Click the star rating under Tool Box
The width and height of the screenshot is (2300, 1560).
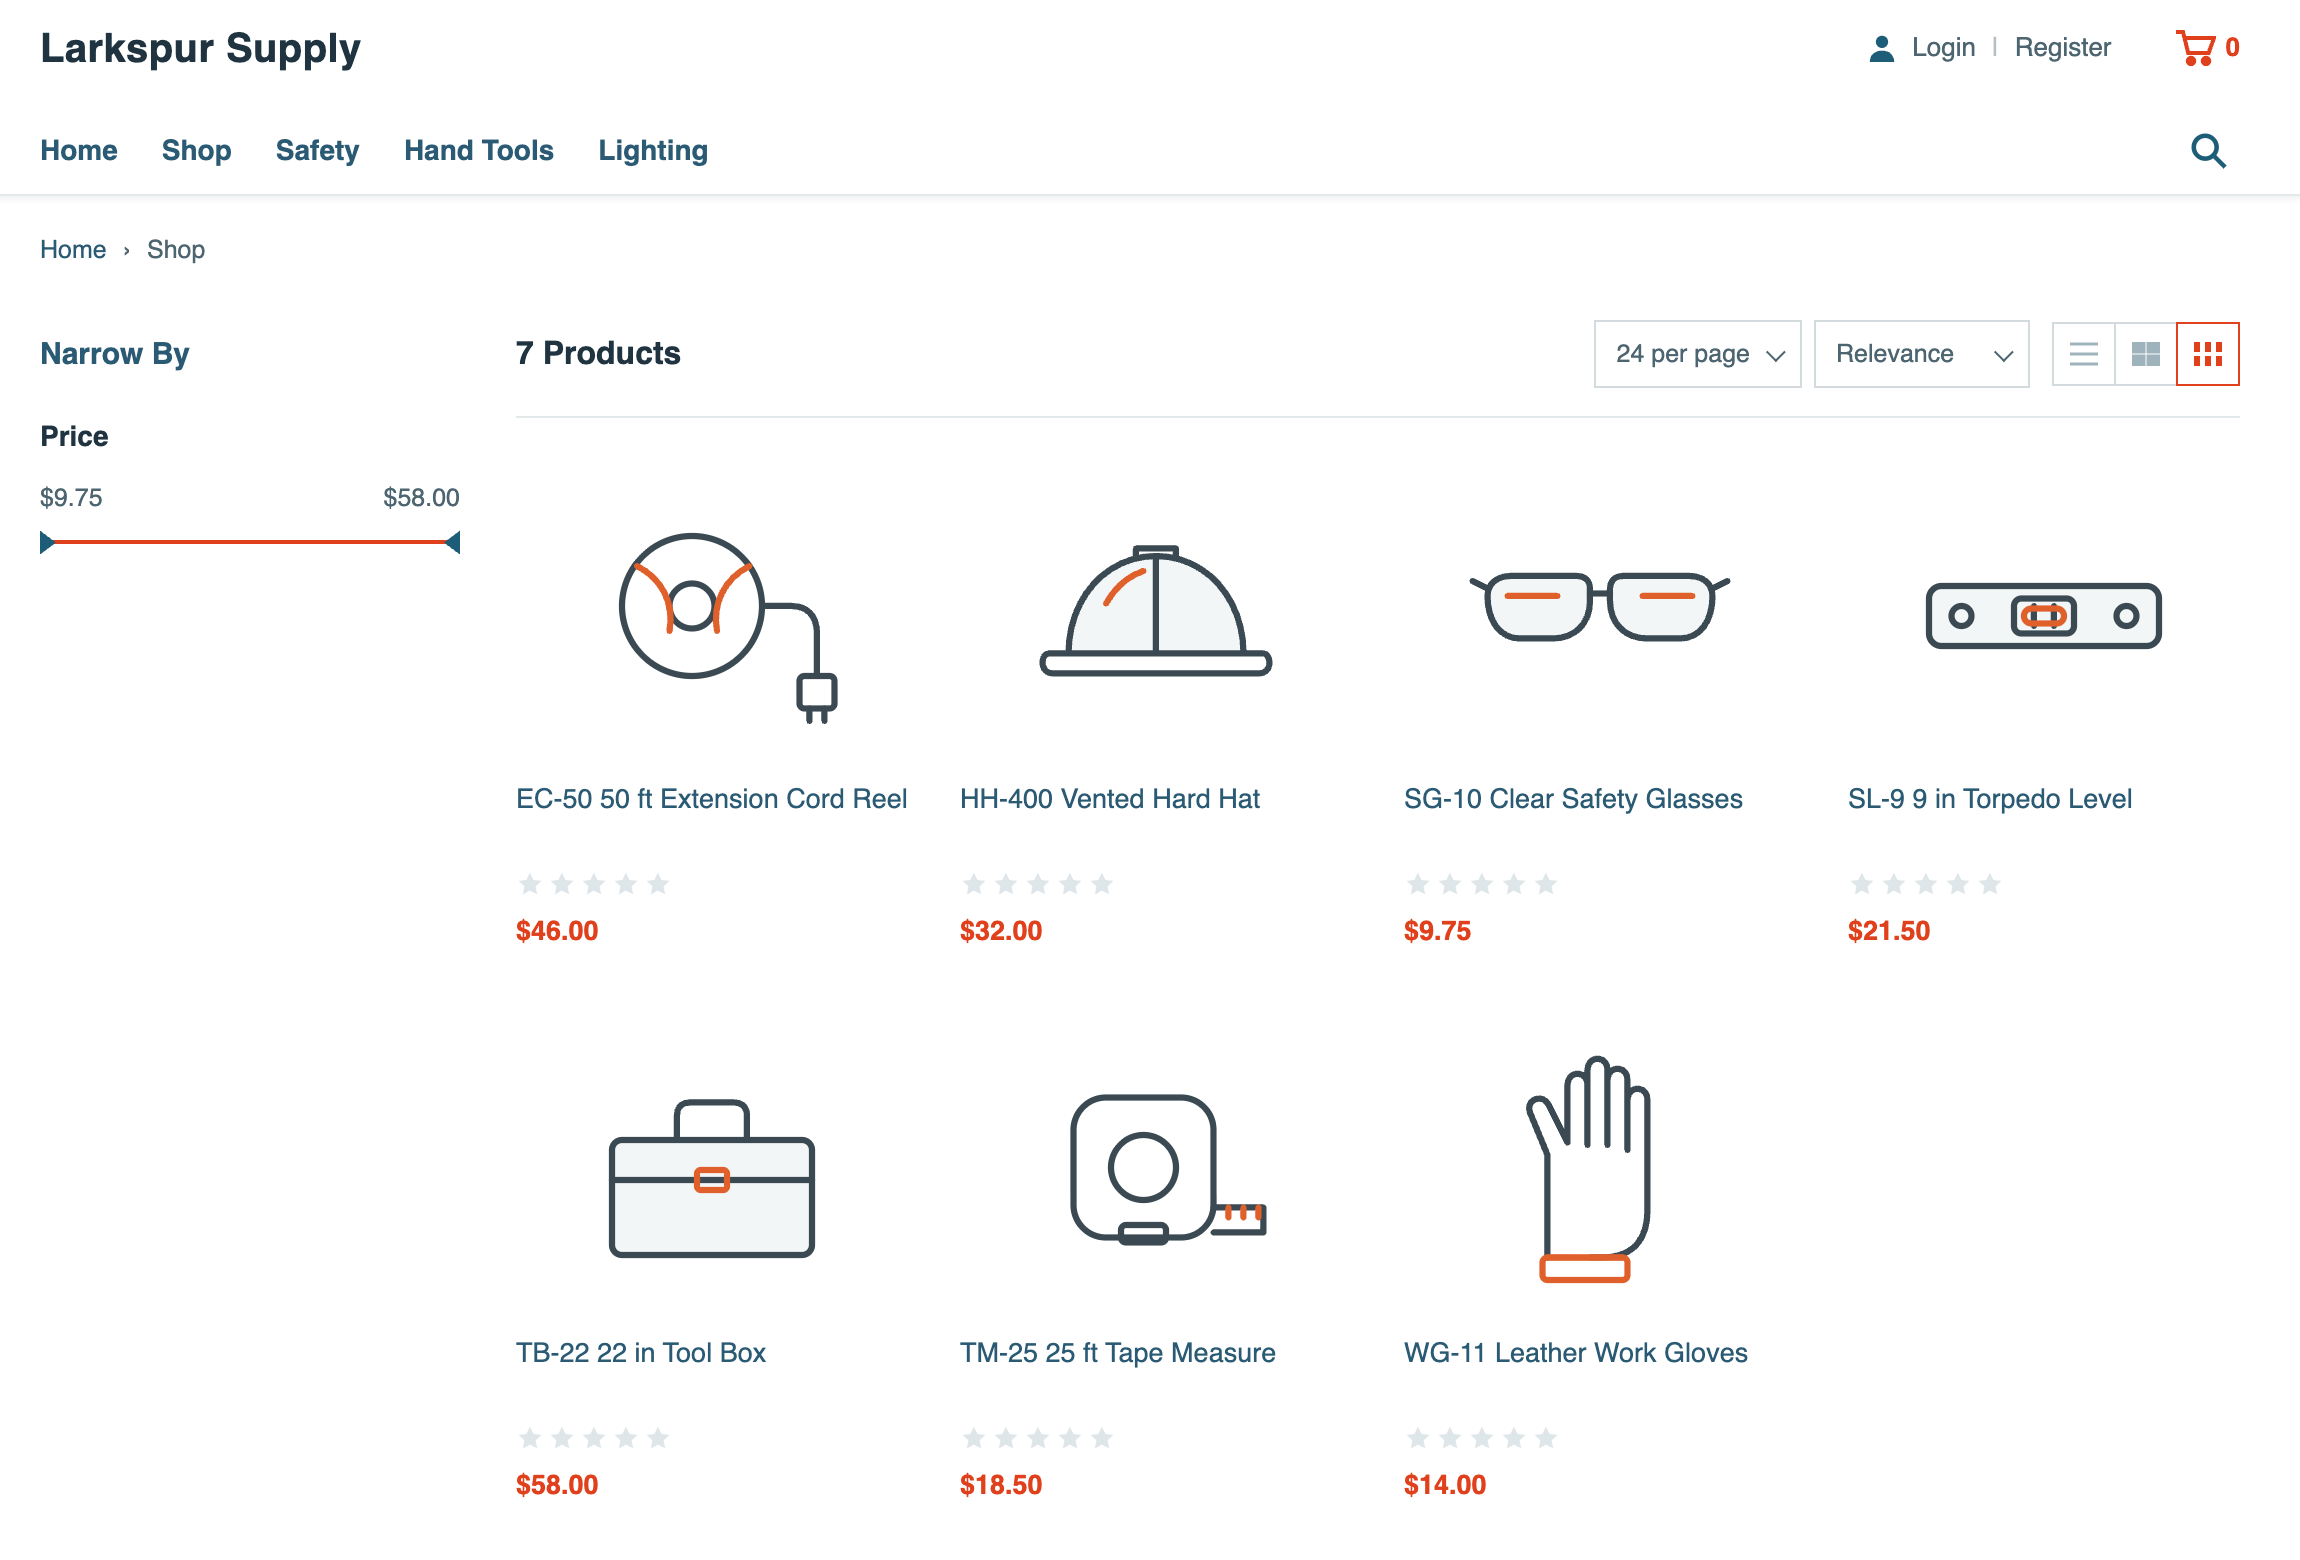(x=594, y=1438)
